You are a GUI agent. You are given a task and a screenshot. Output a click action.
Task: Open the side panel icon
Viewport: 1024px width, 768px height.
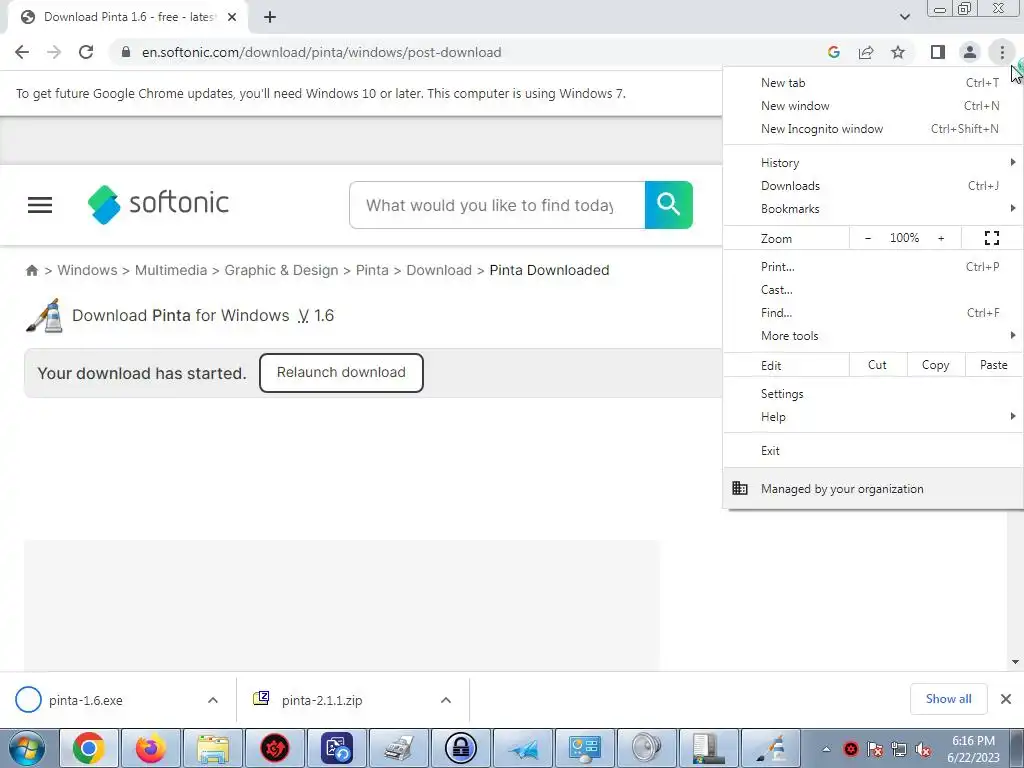938,52
